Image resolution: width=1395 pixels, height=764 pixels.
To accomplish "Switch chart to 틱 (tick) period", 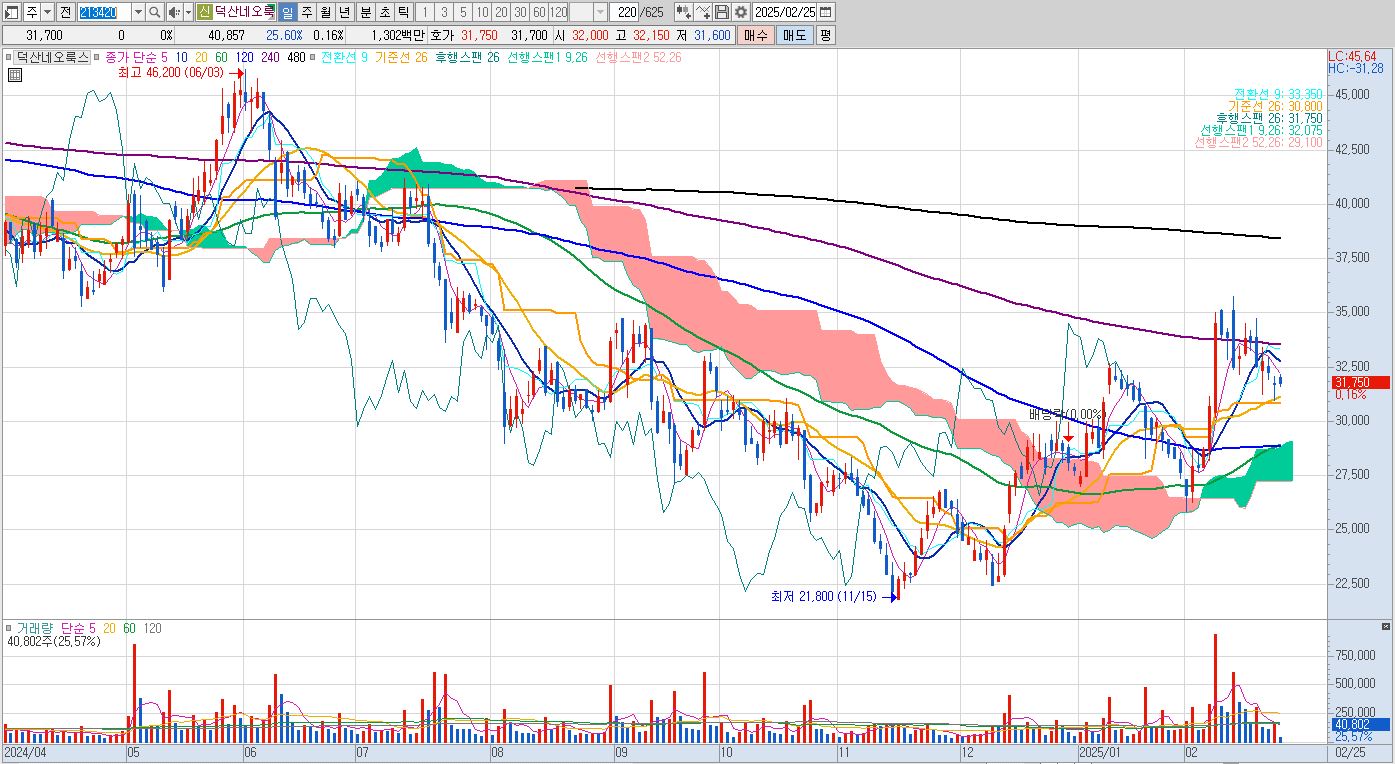I will tap(403, 12).
